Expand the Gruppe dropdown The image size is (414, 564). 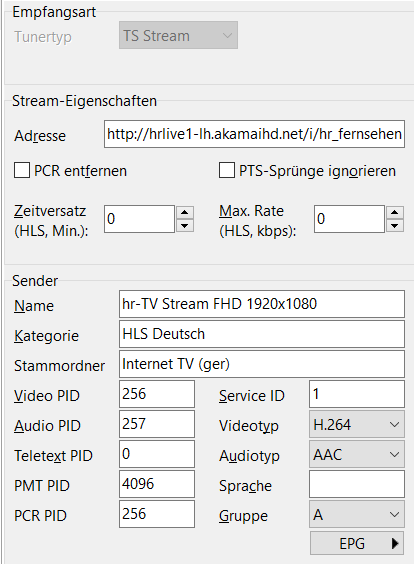(357, 514)
